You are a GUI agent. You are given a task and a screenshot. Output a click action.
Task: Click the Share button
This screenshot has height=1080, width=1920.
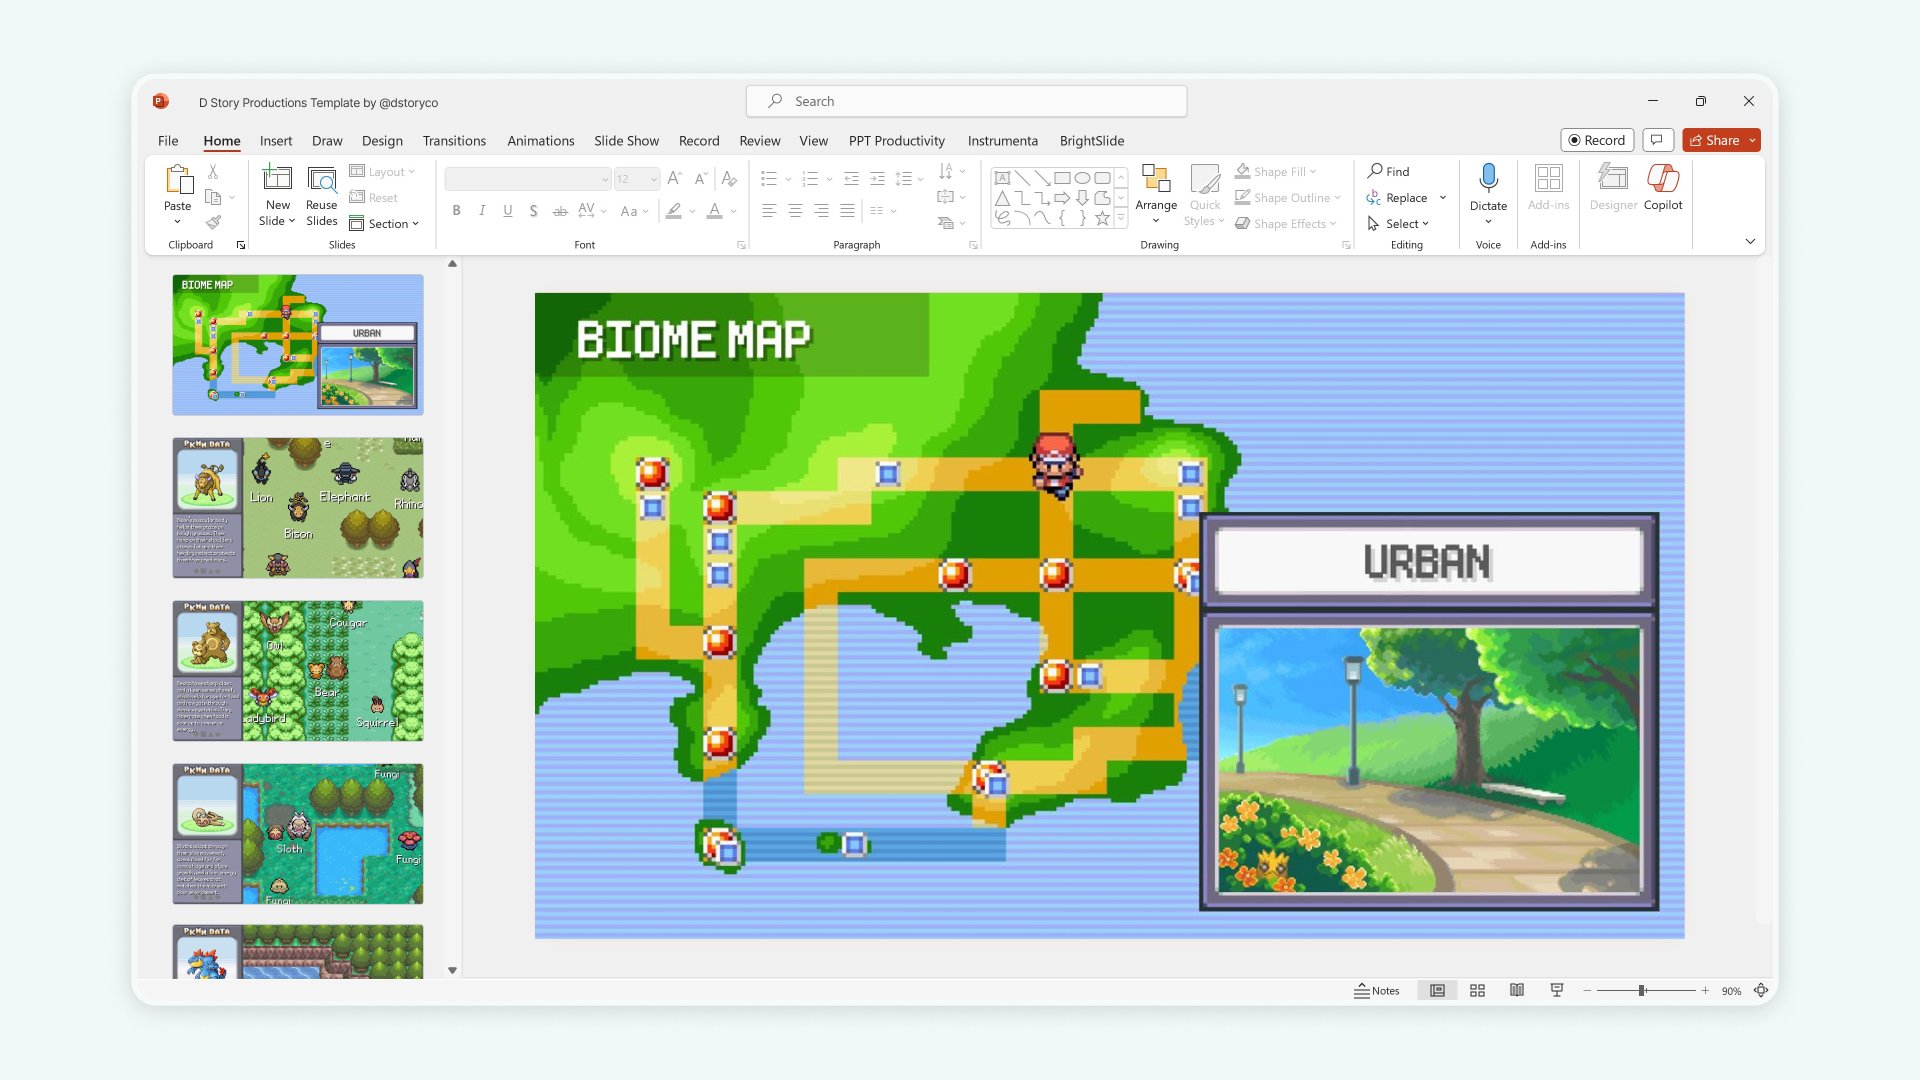point(1714,140)
